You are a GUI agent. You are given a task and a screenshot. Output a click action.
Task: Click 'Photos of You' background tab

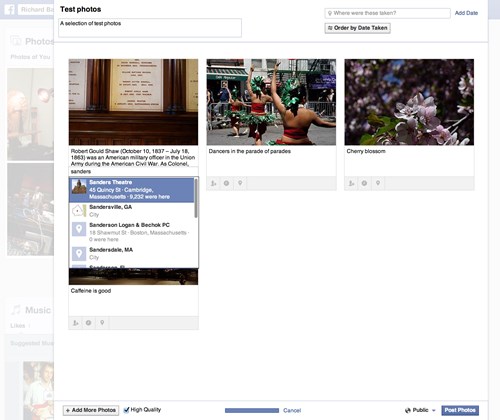pos(30,57)
